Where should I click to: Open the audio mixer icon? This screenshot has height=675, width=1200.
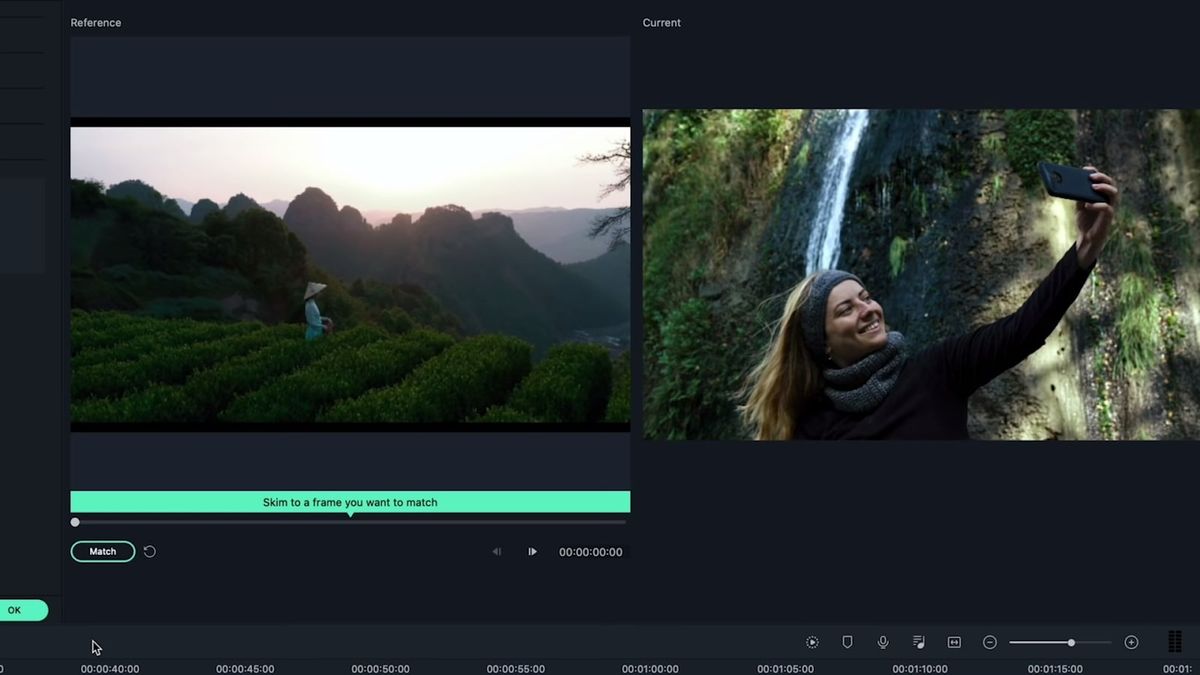(x=918, y=642)
